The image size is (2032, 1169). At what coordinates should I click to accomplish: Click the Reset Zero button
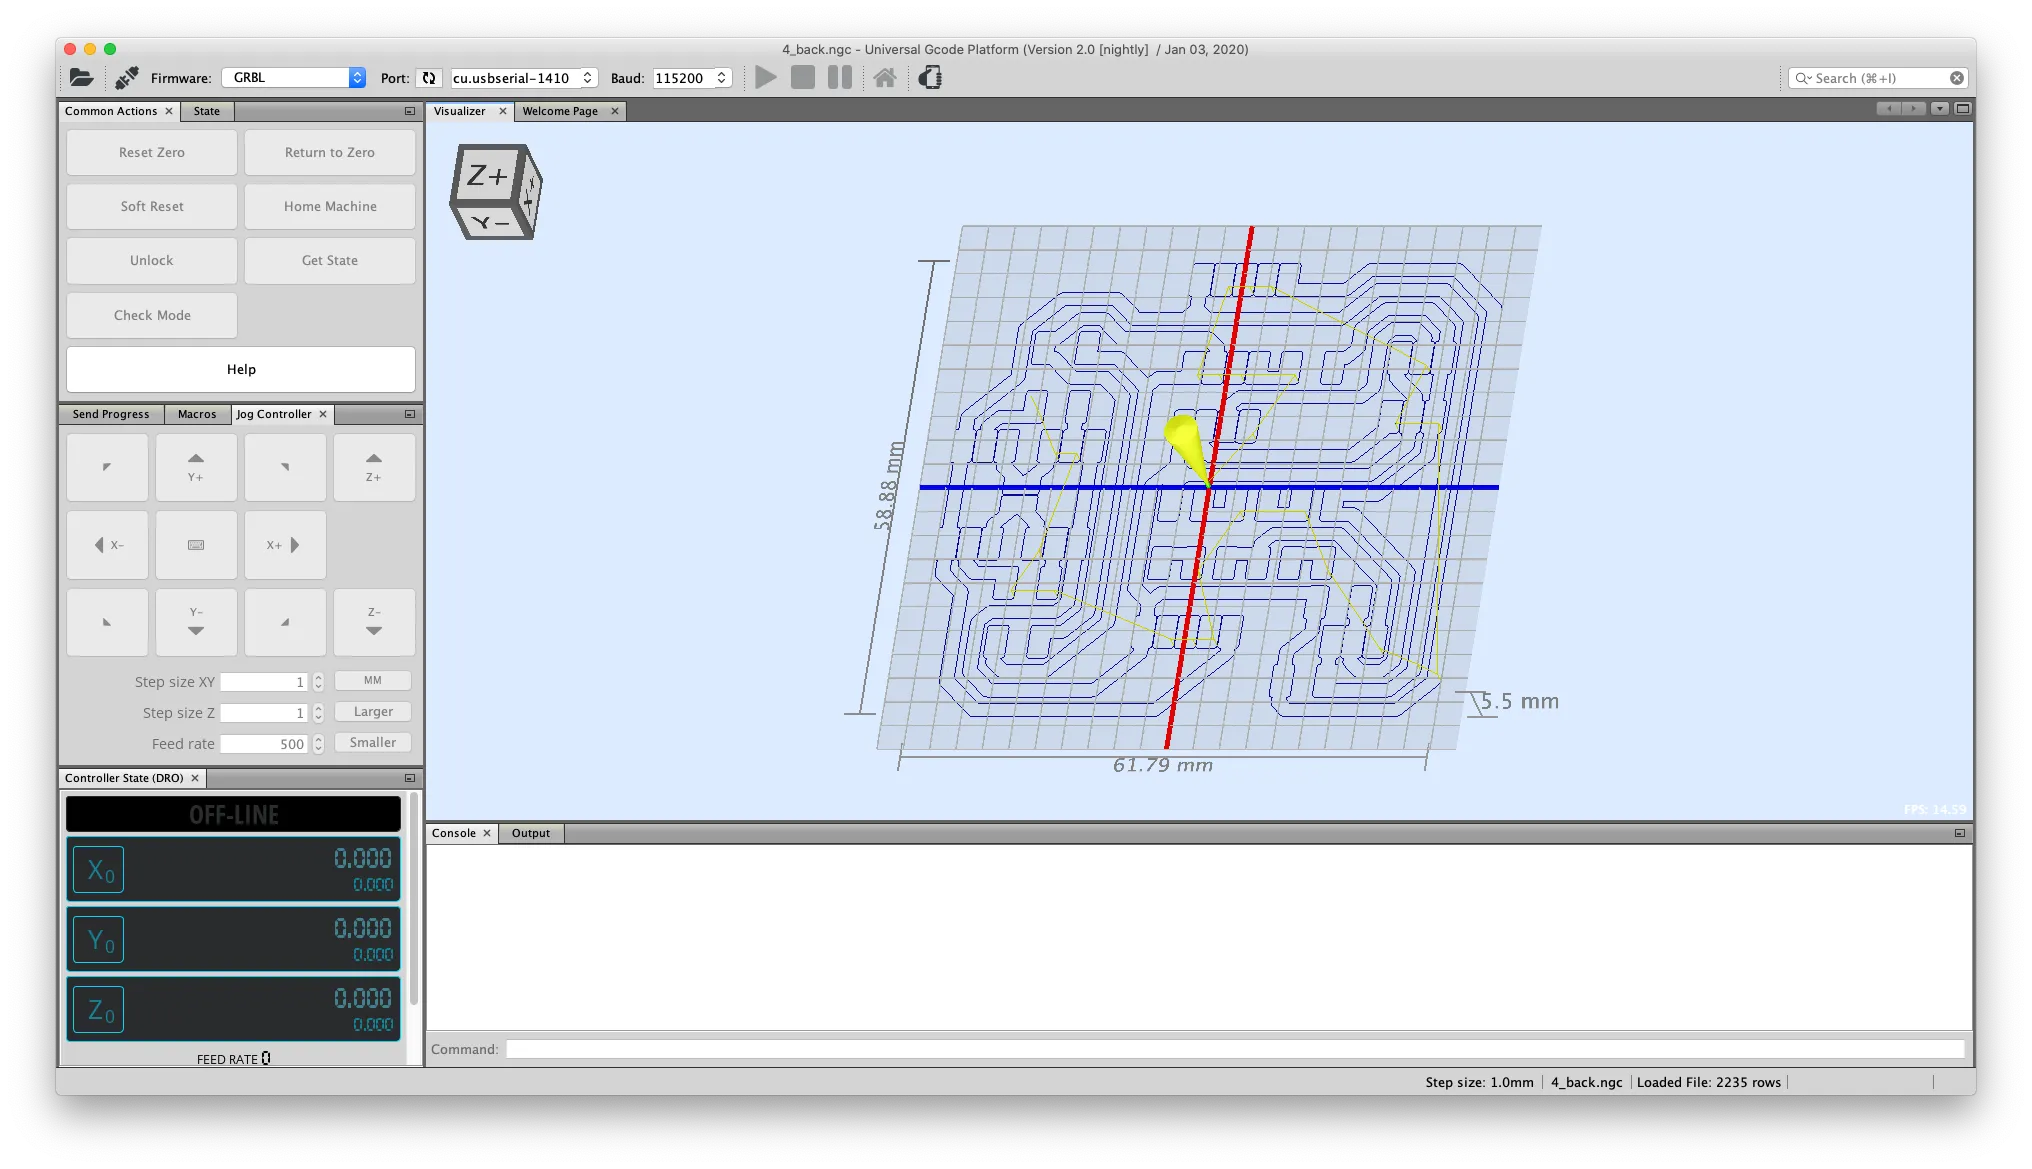[152, 152]
